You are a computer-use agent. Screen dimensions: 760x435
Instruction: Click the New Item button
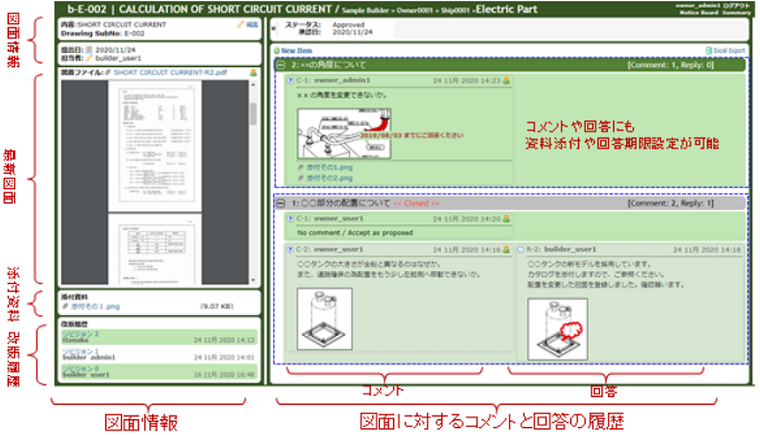(293, 50)
